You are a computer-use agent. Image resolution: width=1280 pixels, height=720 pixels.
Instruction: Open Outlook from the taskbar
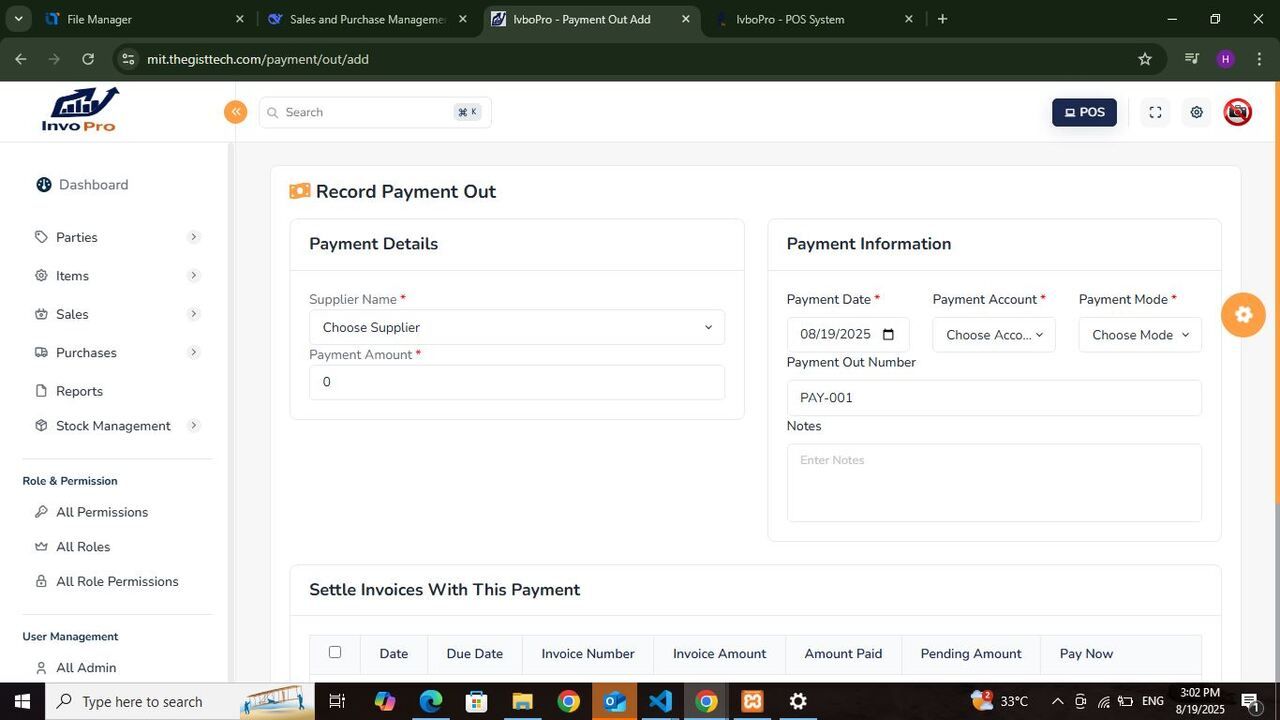tap(614, 701)
